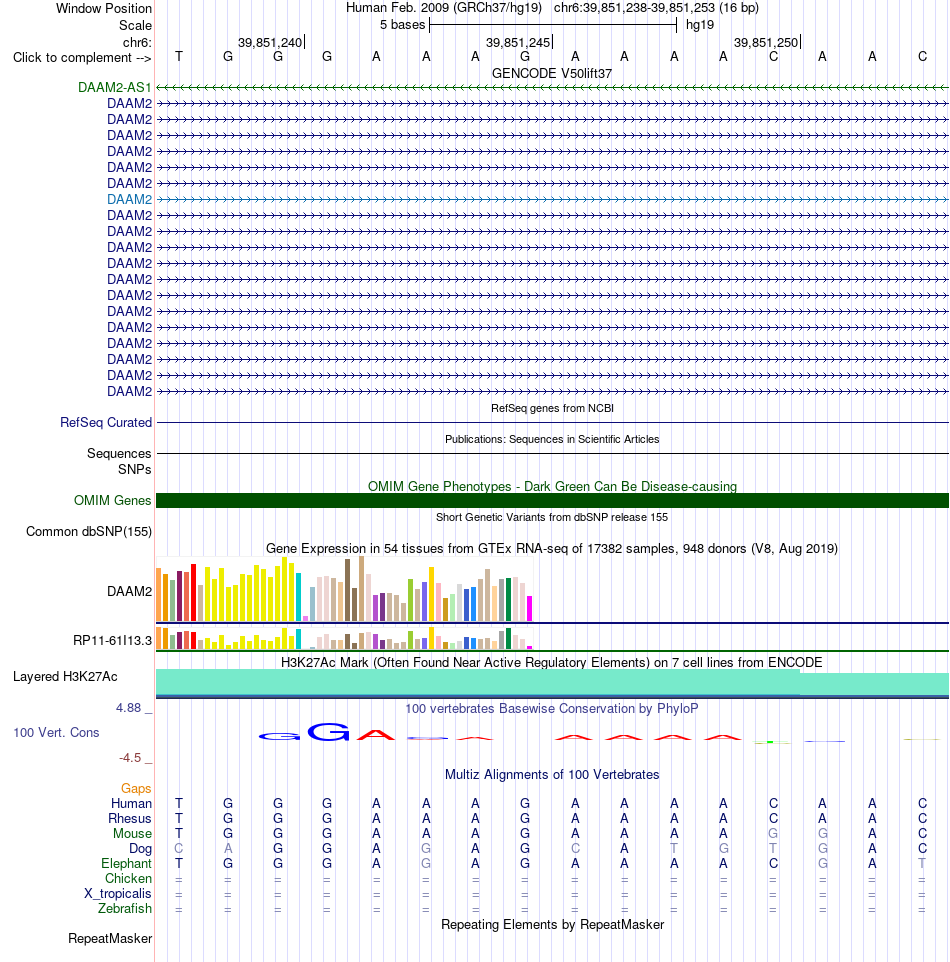Viewport: 950px width, 962px height.
Task: Click the DAAM2-AS1 gene label
Action: click(x=115, y=87)
